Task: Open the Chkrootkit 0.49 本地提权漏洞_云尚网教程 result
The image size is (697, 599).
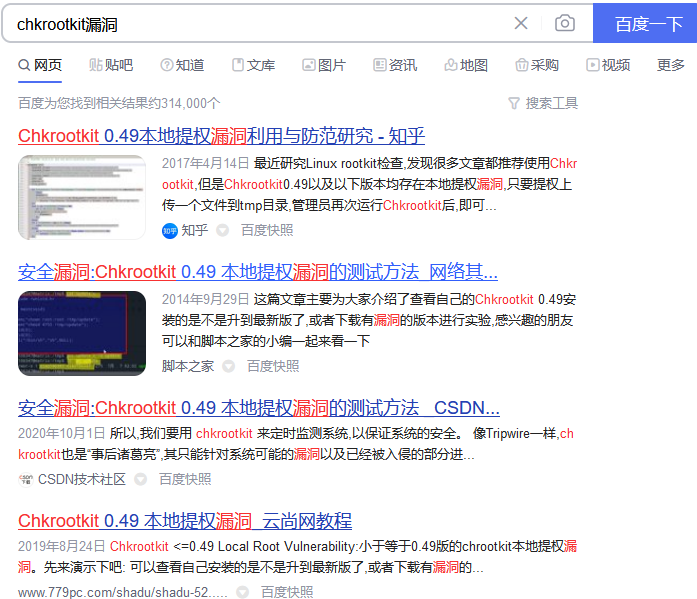Action: 185,521
